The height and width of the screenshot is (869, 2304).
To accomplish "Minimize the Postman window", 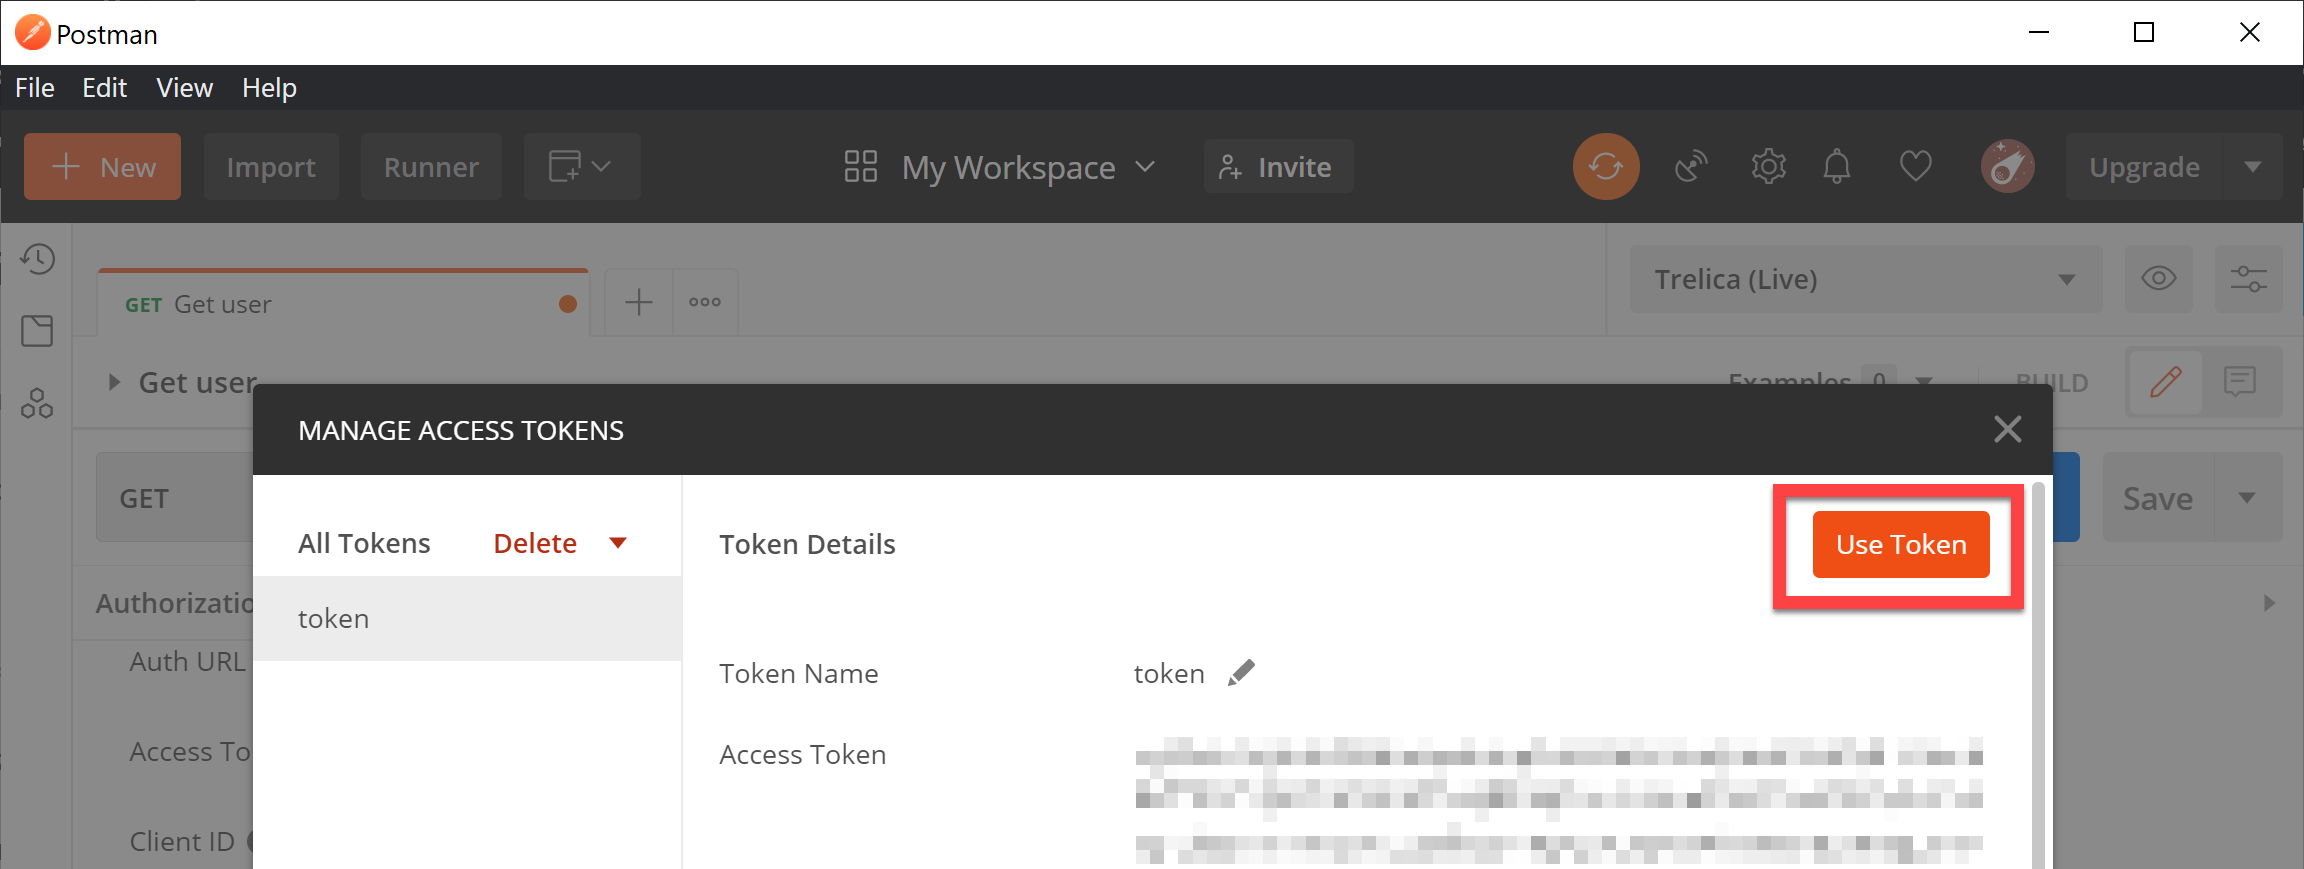I will point(2039,32).
